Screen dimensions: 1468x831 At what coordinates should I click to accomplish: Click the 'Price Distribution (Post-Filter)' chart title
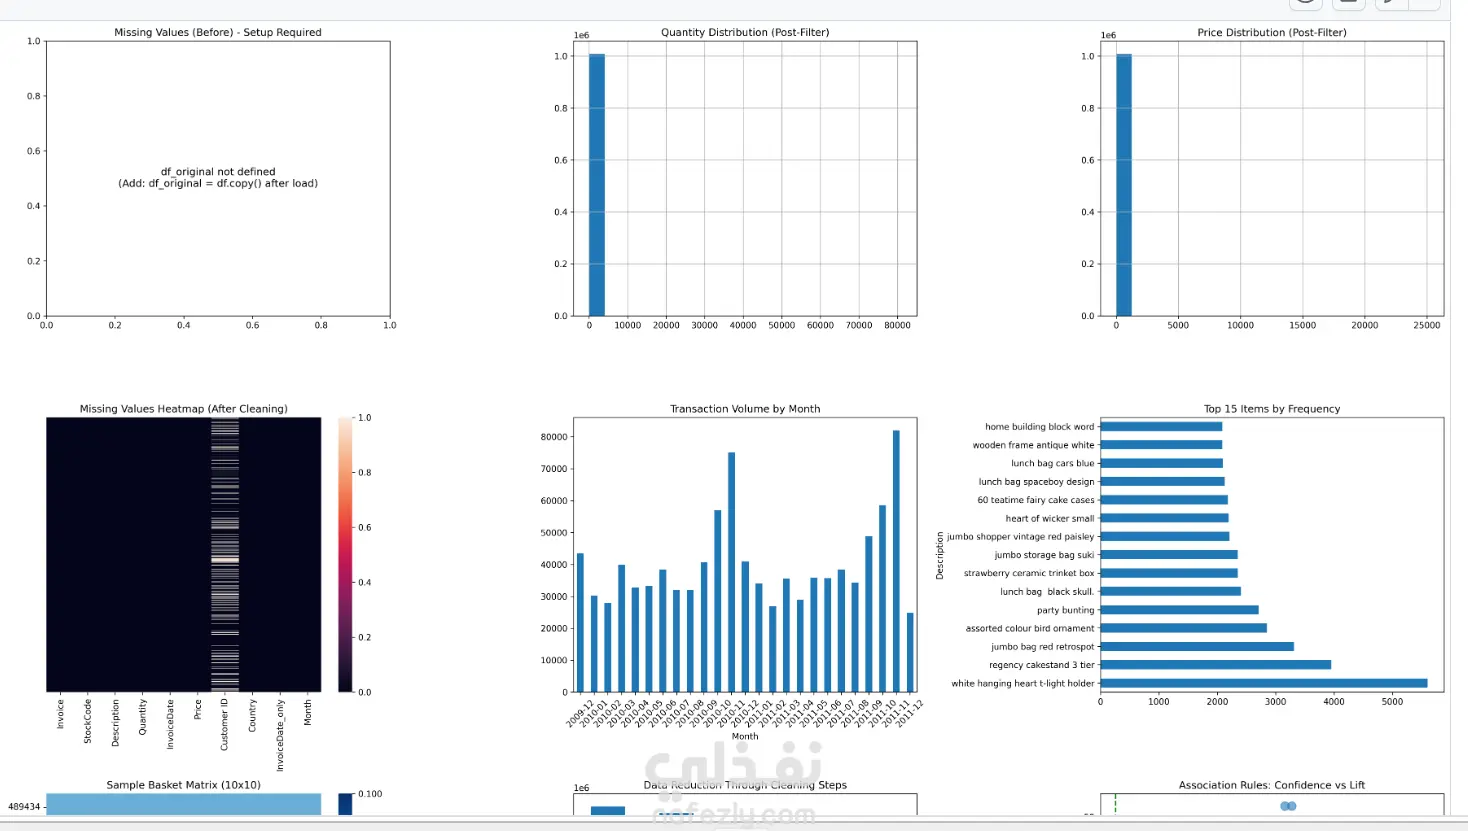coord(1271,32)
